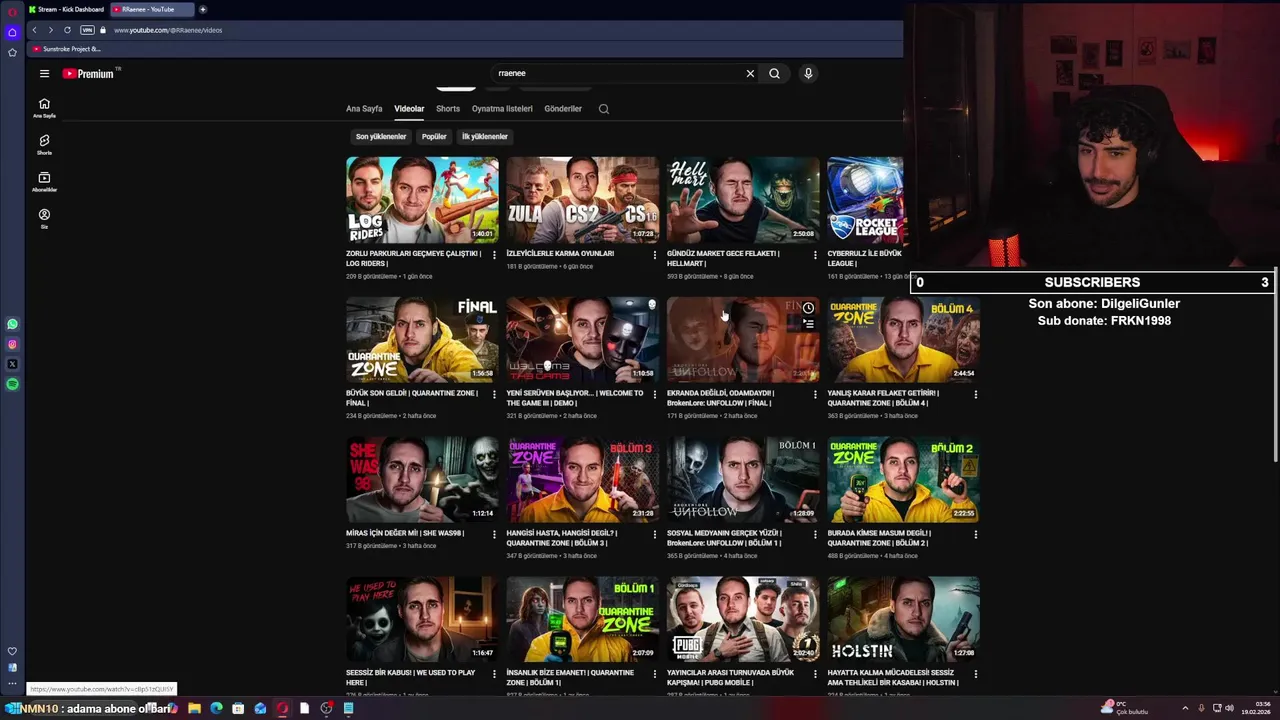
Task: Open Shorts from the left sidebar
Action: tap(44, 145)
